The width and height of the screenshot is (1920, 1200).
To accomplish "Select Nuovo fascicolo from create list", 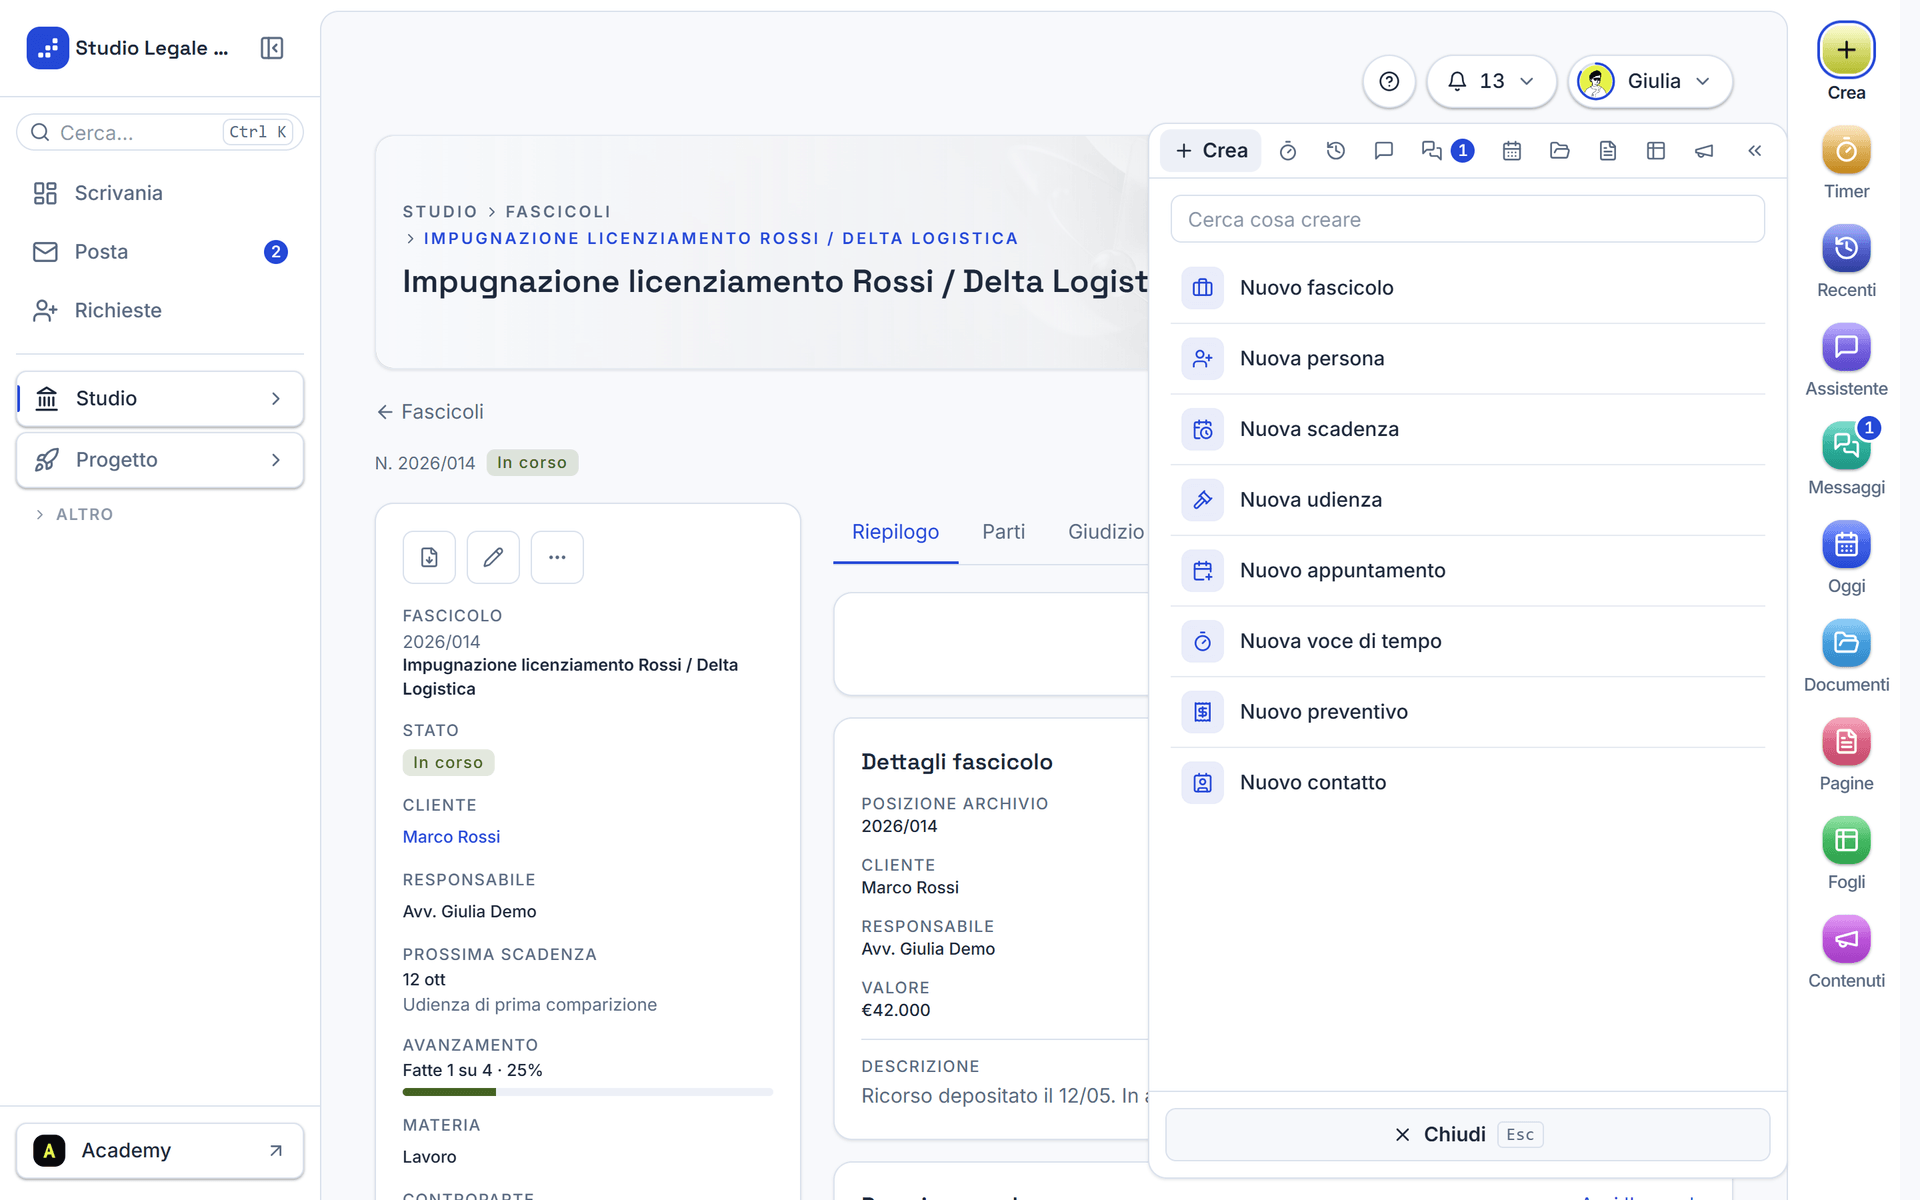I will point(1467,288).
